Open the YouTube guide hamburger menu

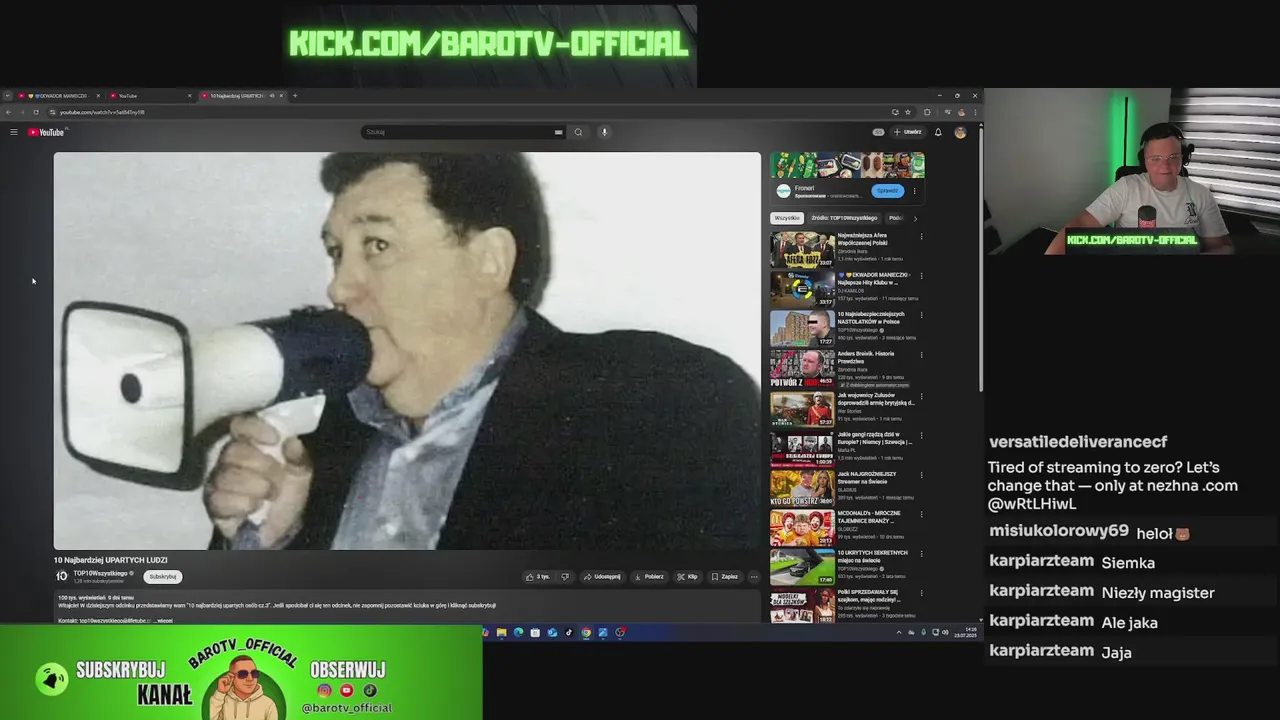(14, 132)
